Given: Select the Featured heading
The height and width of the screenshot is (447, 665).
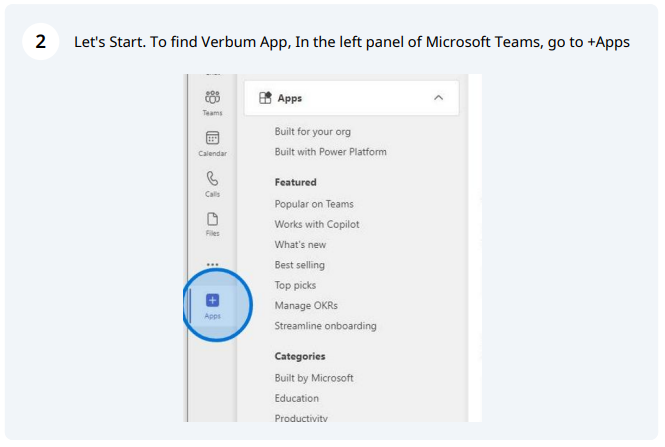Looking at the screenshot, I should [296, 182].
